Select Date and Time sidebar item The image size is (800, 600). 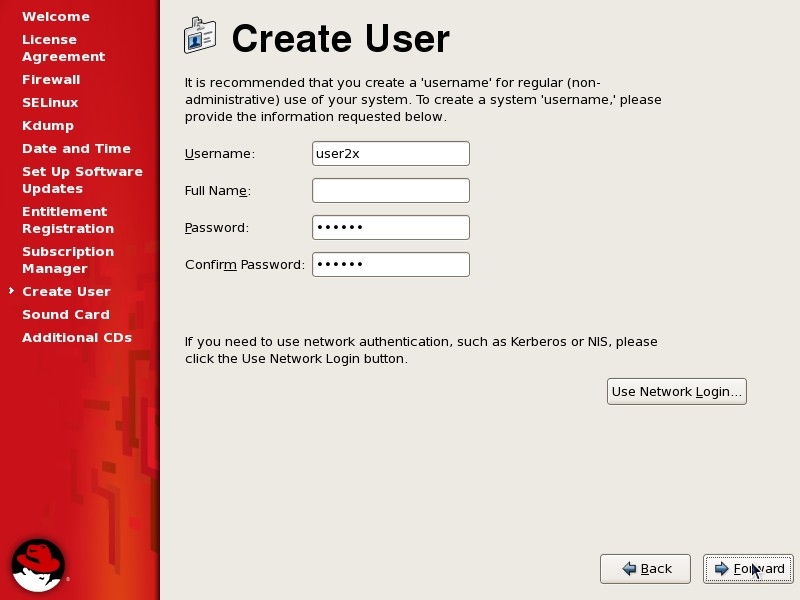click(x=77, y=148)
